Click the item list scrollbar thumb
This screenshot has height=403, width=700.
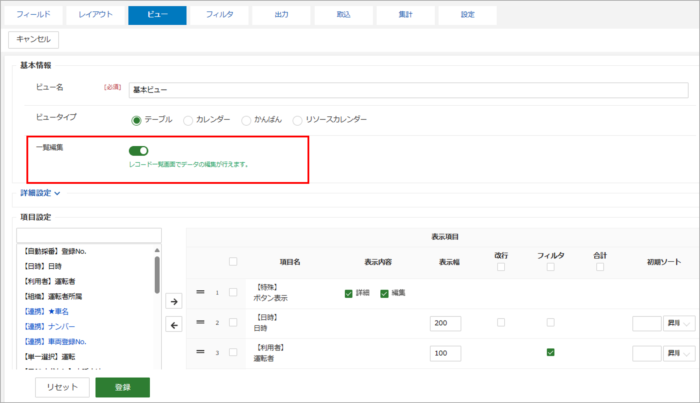coord(157,274)
